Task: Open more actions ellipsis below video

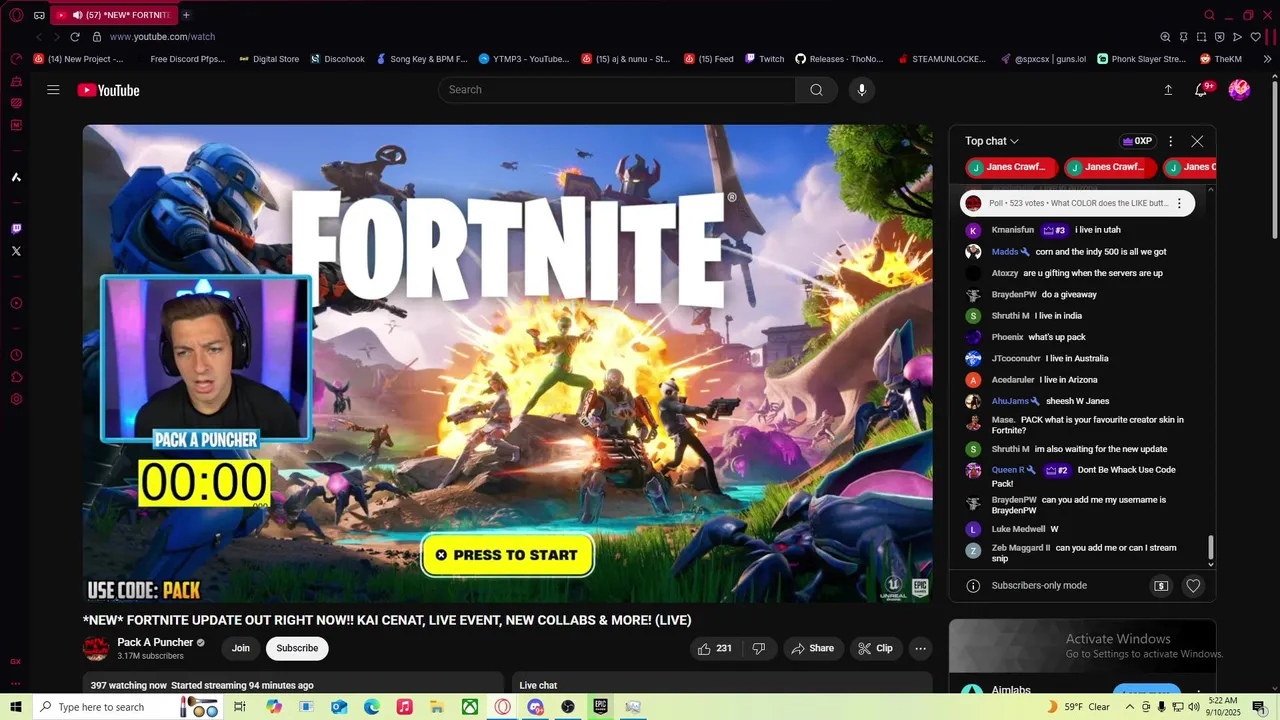Action: [x=921, y=648]
